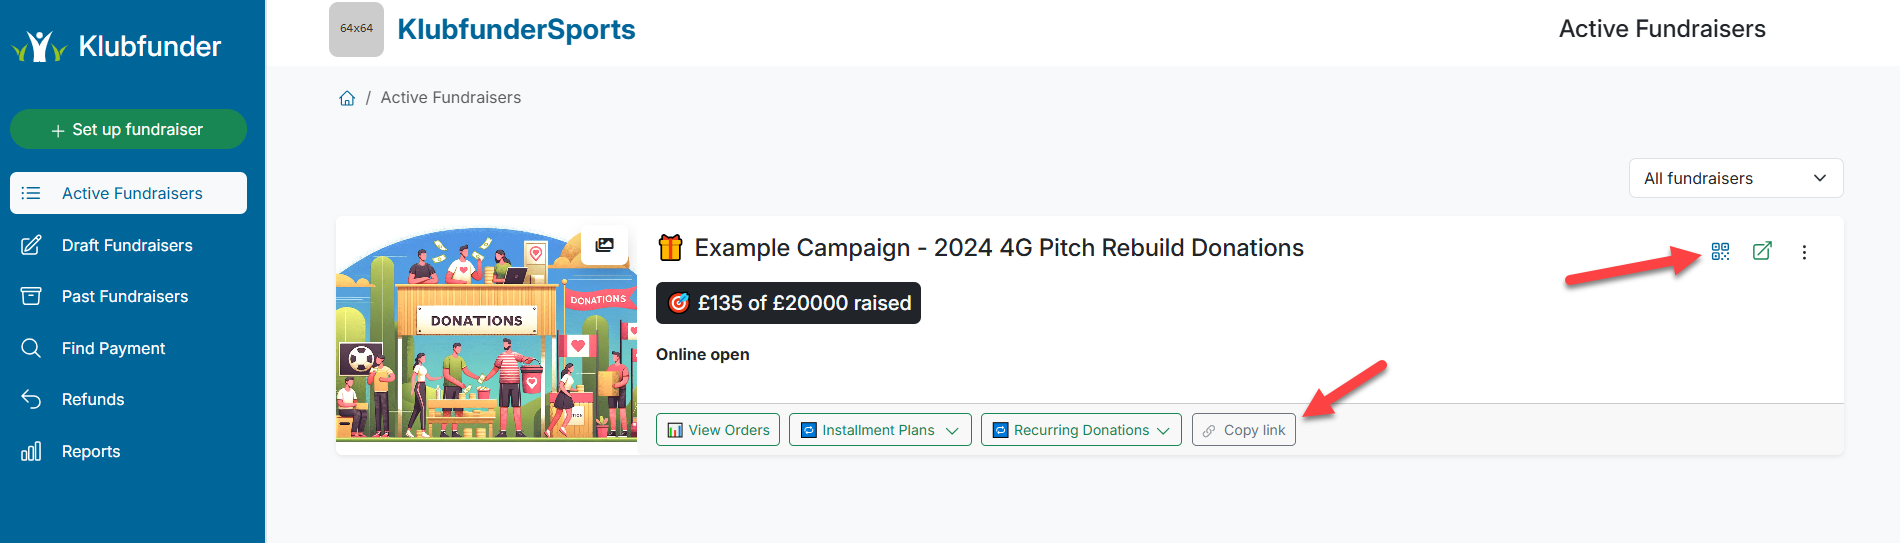
Task: Open the campaign QR code icon
Action: coord(1720,251)
